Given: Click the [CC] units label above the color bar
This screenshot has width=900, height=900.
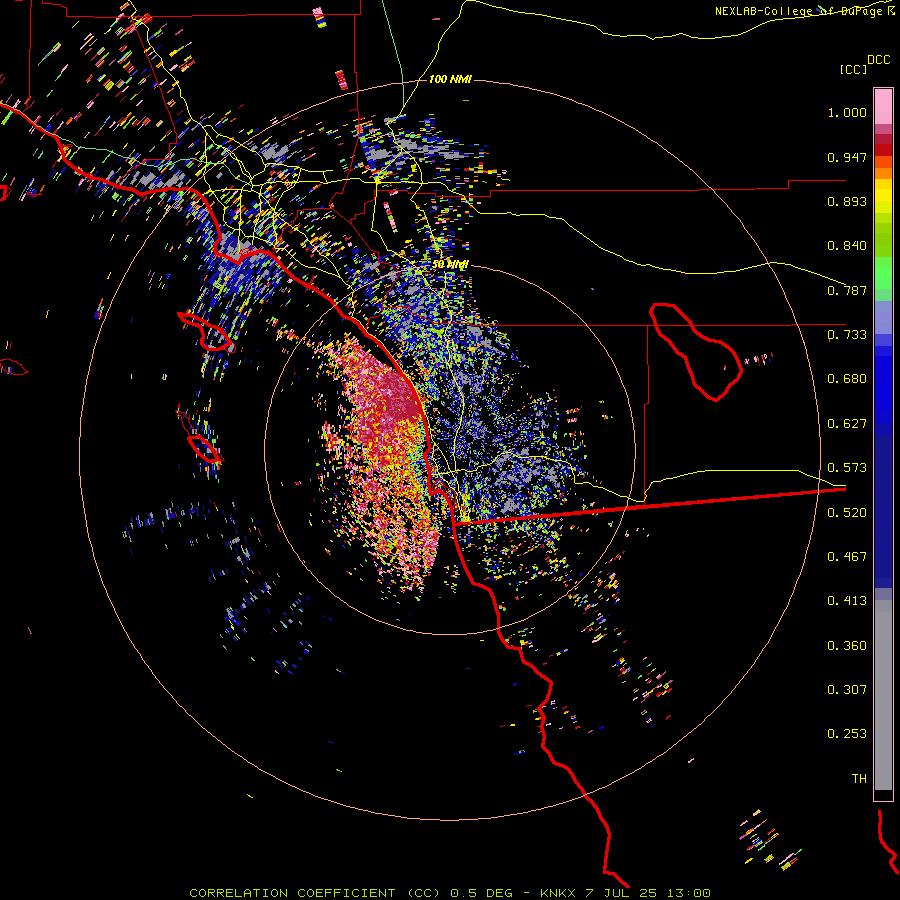Looking at the screenshot, I should coord(853,69).
